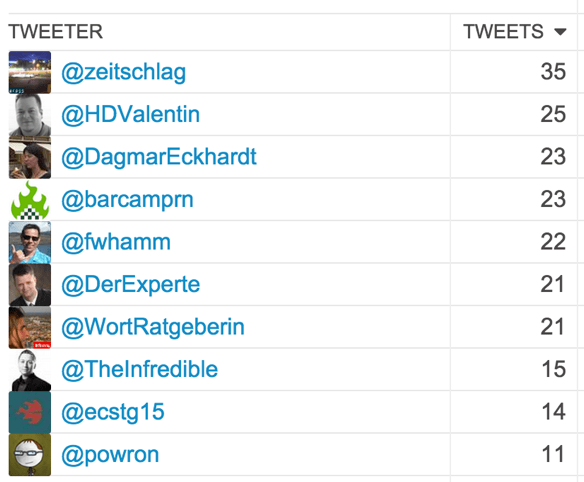Visit the @DagmarEckhardt link

159,157
